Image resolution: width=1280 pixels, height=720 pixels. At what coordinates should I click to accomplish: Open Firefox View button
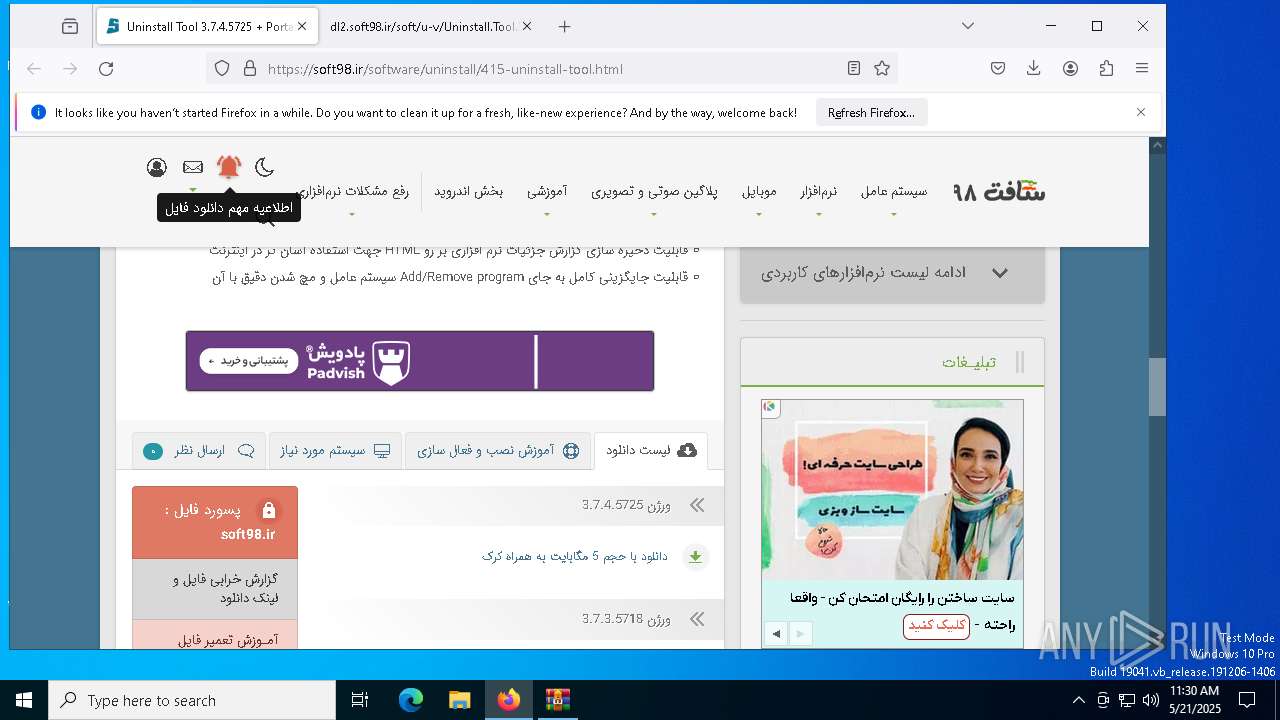(x=69, y=27)
